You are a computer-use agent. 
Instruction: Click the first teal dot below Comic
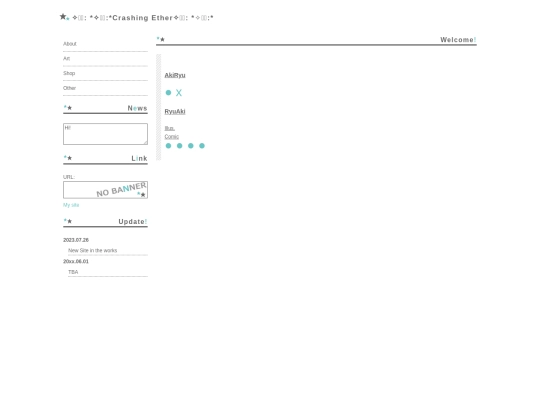pos(168,146)
